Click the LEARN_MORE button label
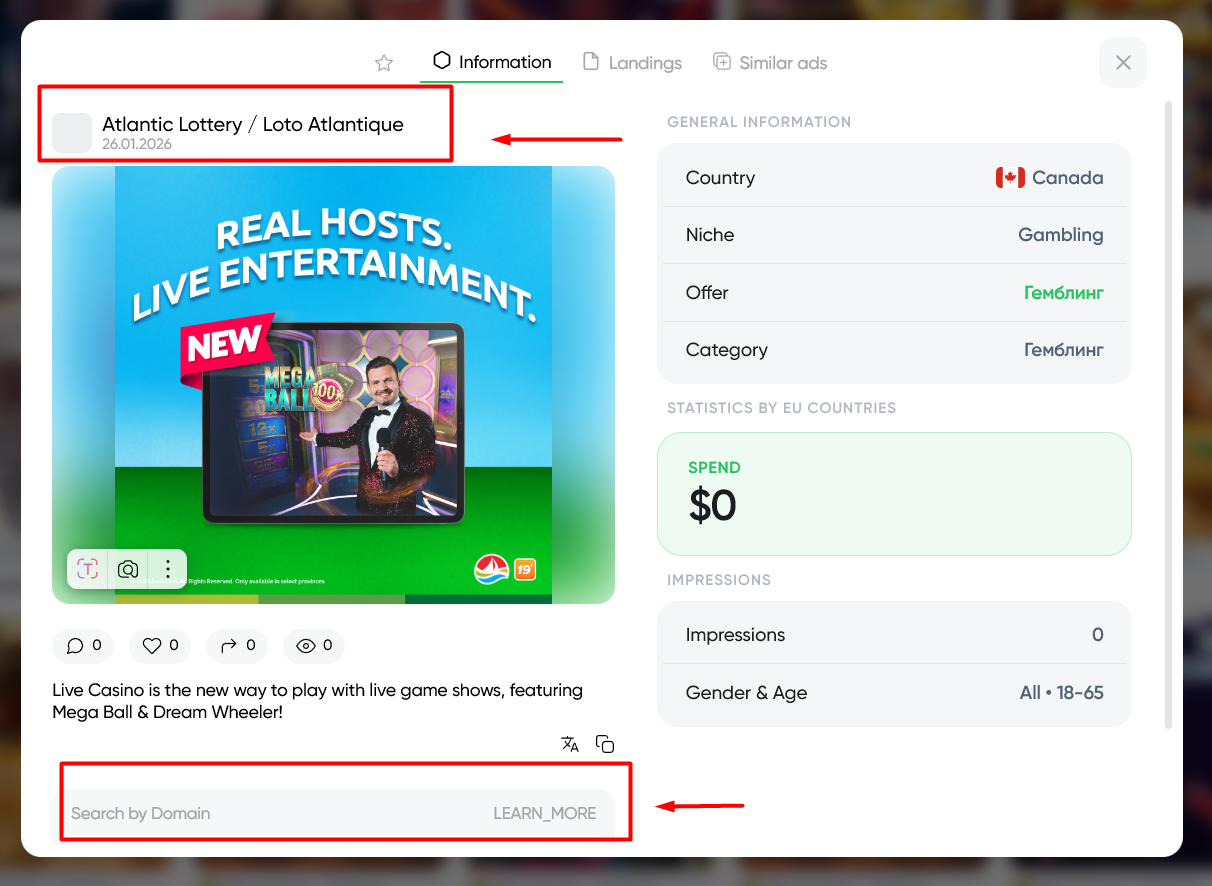The image size is (1212, 886). pos(544,813)
